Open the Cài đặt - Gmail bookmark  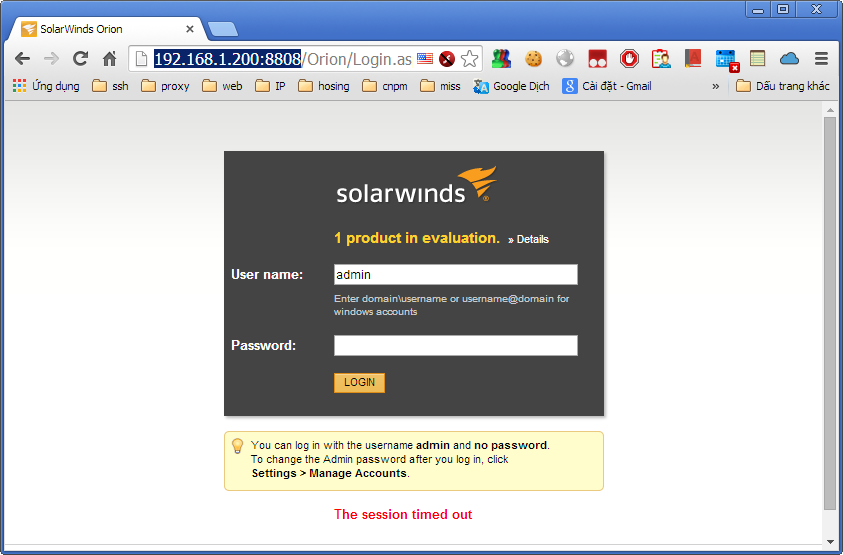[x=606, y=86]
